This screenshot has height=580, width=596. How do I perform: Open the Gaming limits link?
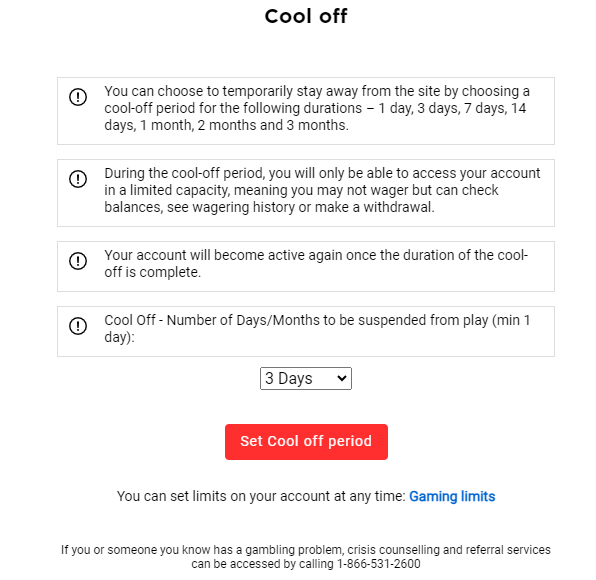[x=452, y=496]
